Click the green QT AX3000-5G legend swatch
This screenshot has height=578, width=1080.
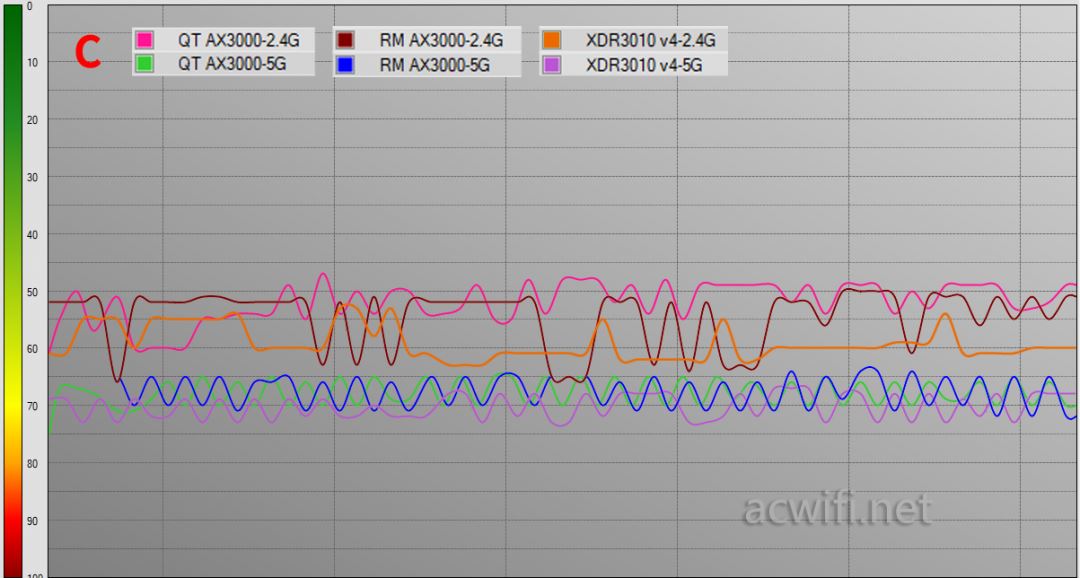(x=145, y=64)
